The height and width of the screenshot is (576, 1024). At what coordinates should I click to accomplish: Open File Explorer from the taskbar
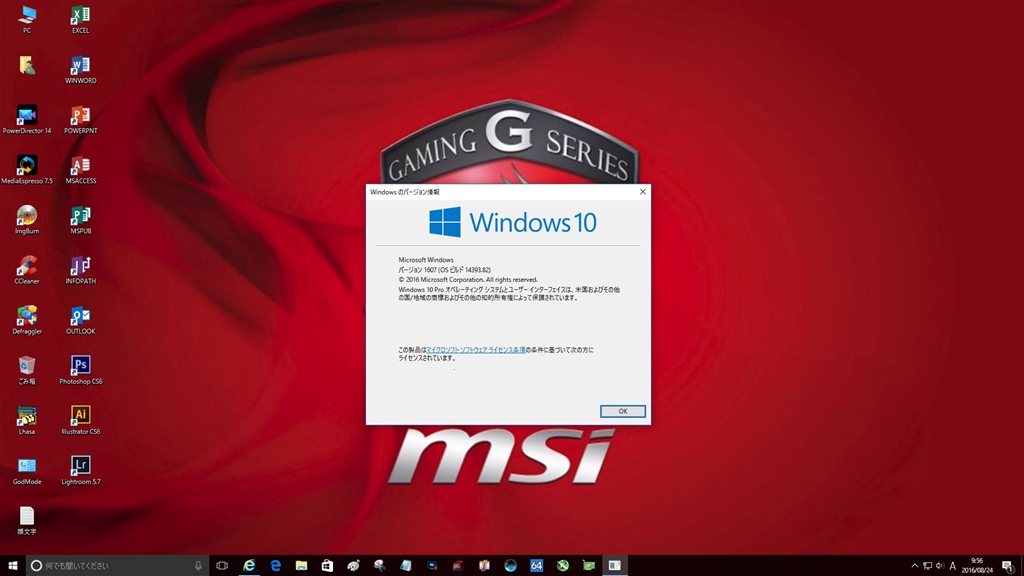pos(301,566)
